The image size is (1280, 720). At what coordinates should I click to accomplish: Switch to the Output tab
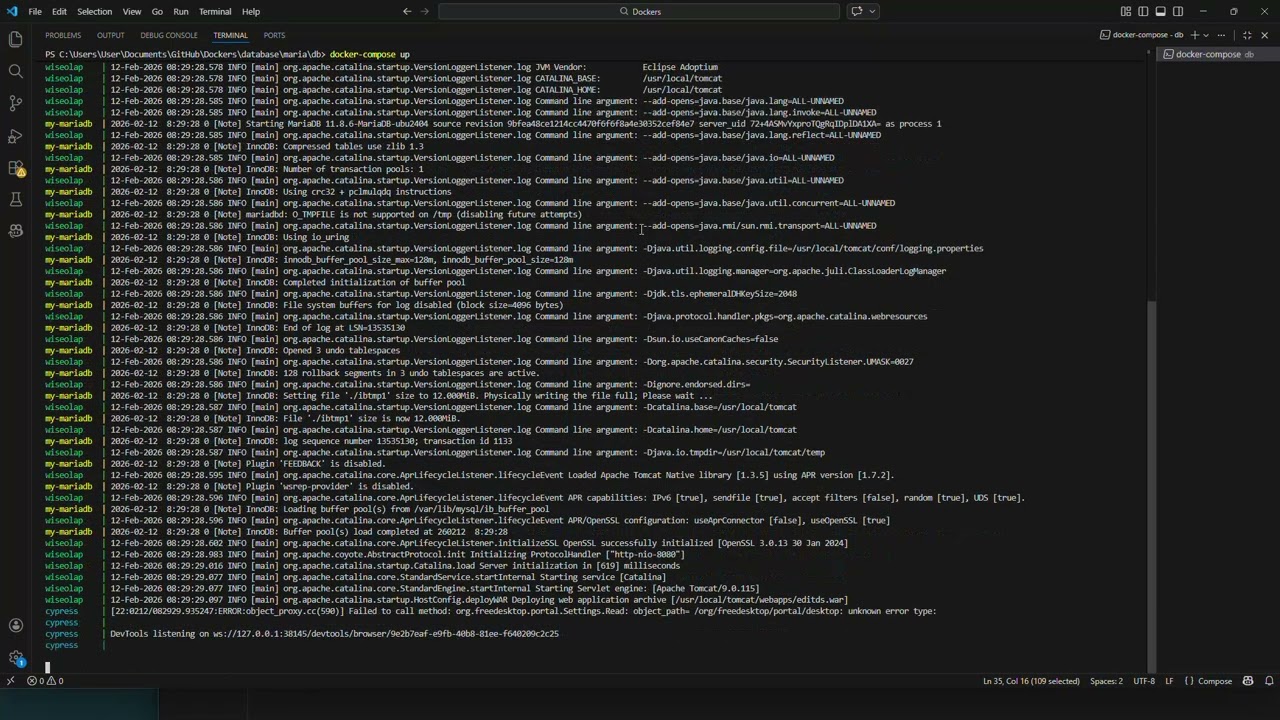[111, 35]
